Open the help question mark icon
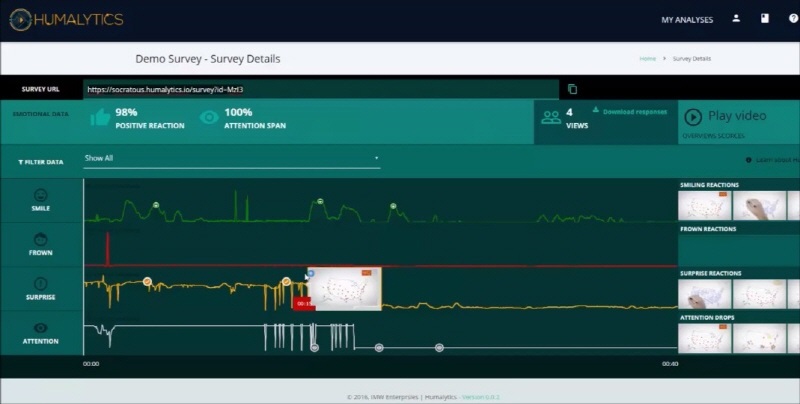Viewport: 800px width, 404px height. pyautogui.click(x=793, y=18)
